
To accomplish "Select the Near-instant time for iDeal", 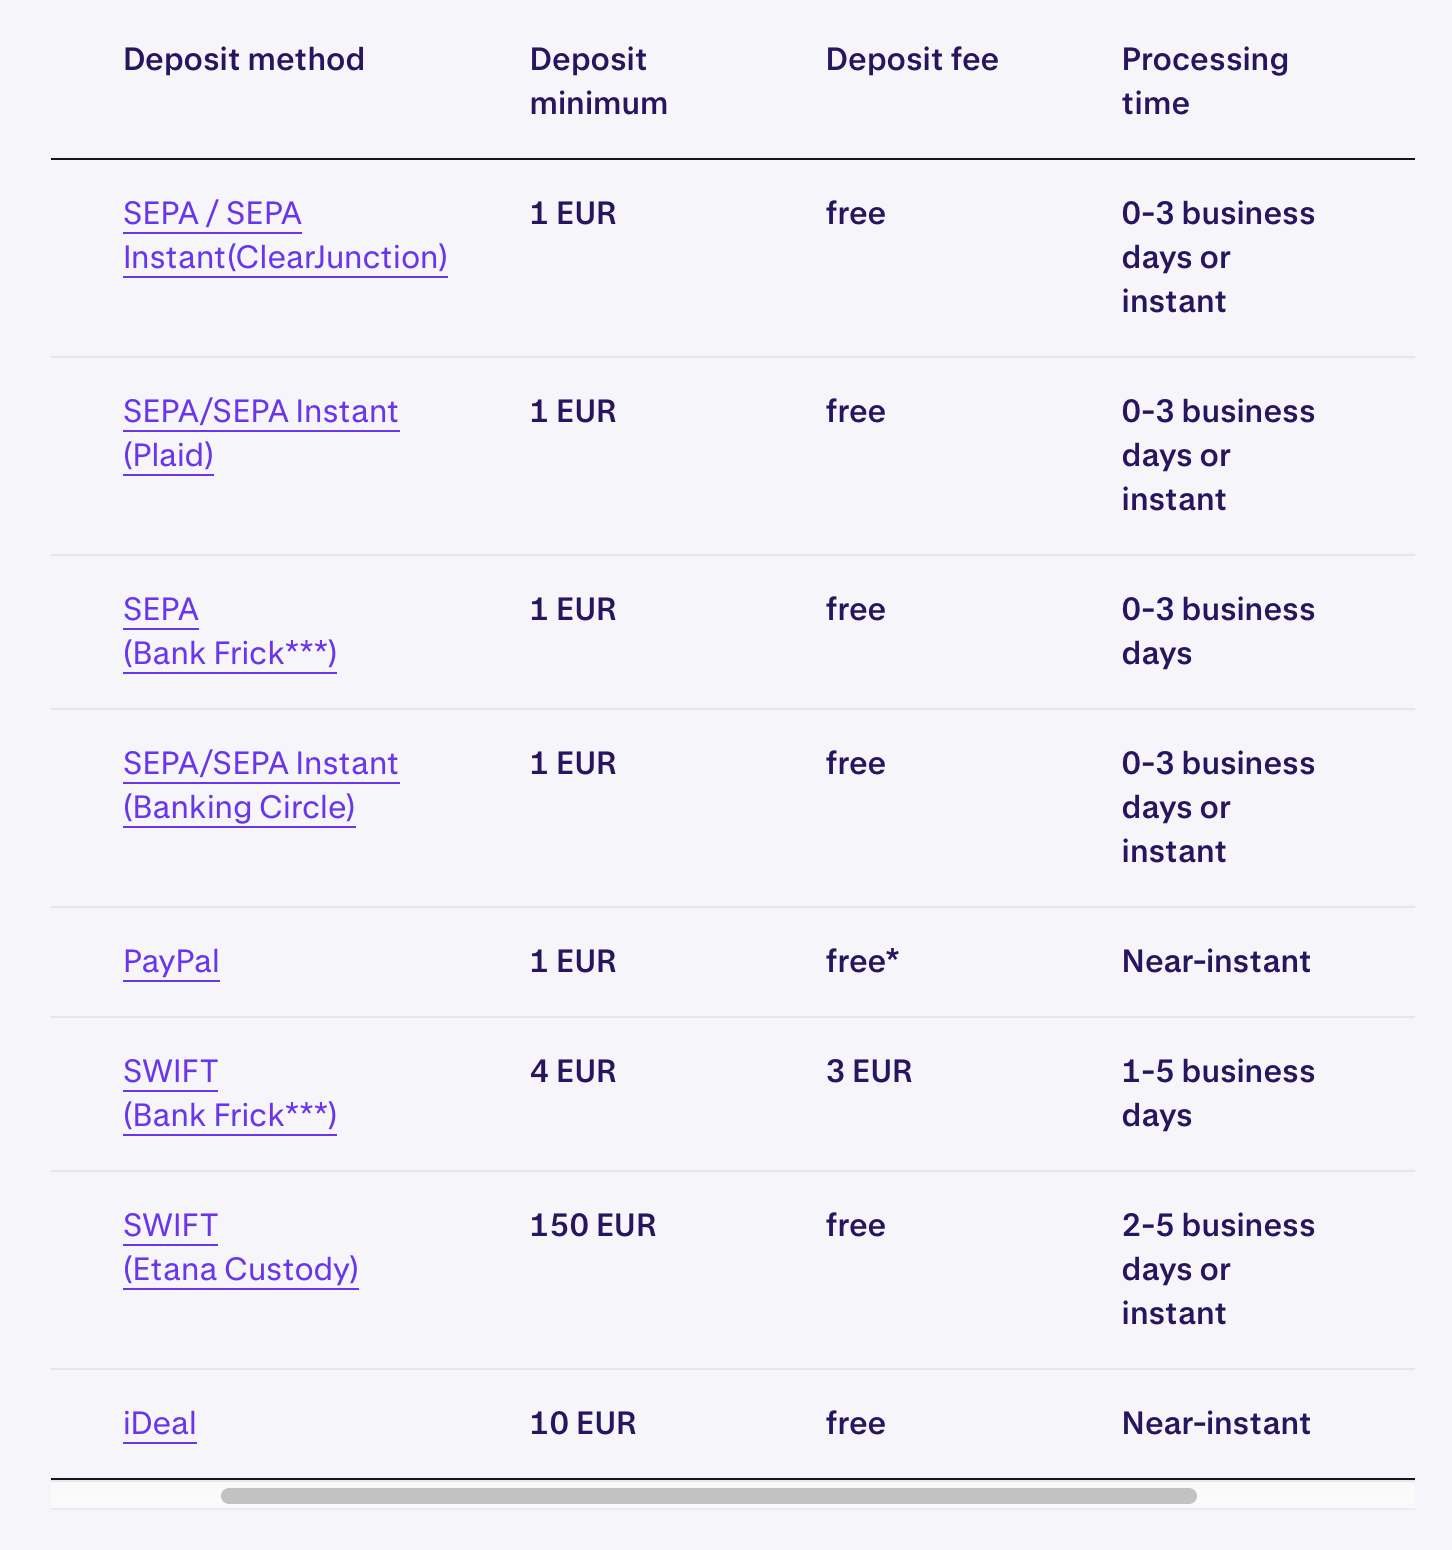I will 1216,1424.
